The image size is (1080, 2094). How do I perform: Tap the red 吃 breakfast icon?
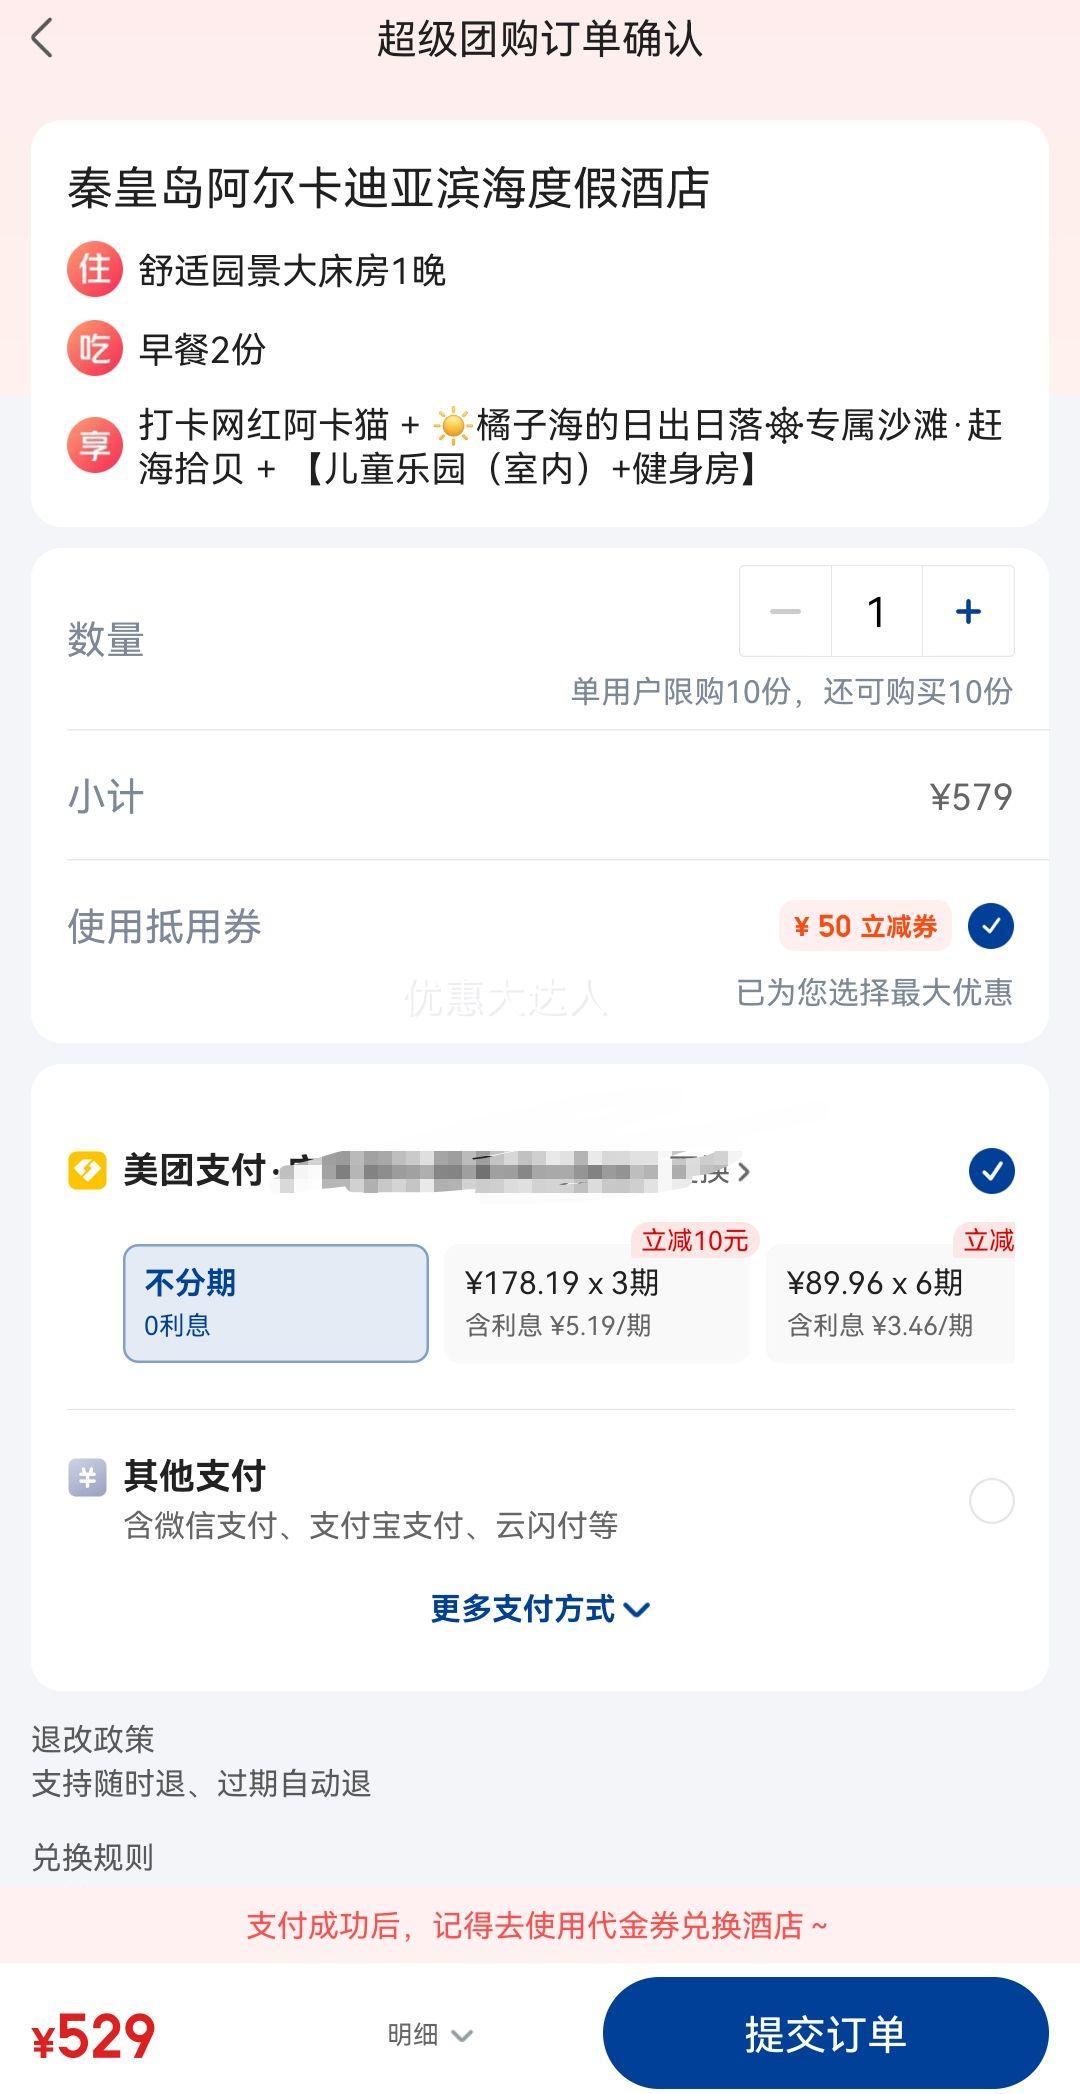pyautogui.click(x=95, y=349)
